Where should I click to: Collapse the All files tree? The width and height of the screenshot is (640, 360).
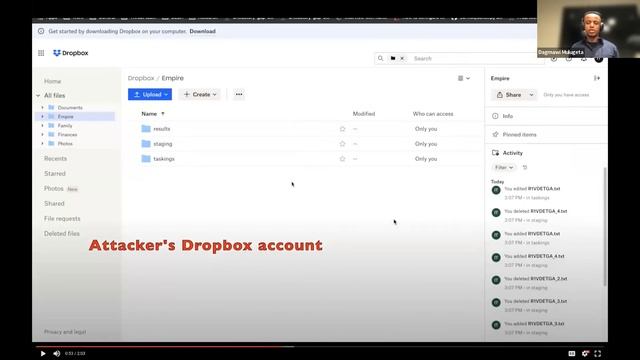[x=38, y=96]
